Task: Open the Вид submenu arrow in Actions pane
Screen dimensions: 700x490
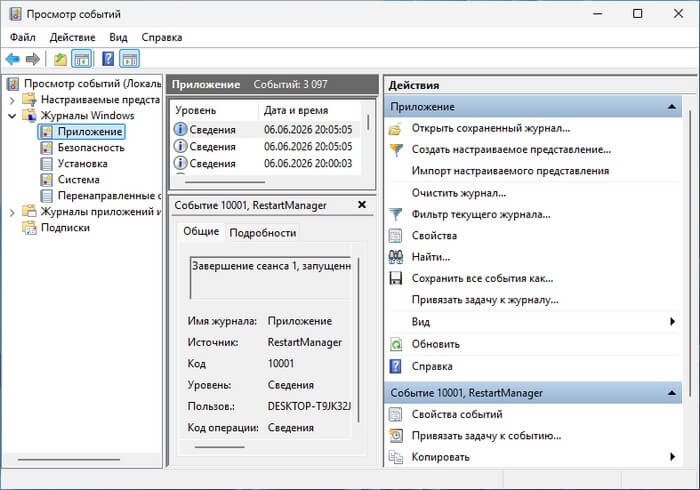Action: click(672, 321)
